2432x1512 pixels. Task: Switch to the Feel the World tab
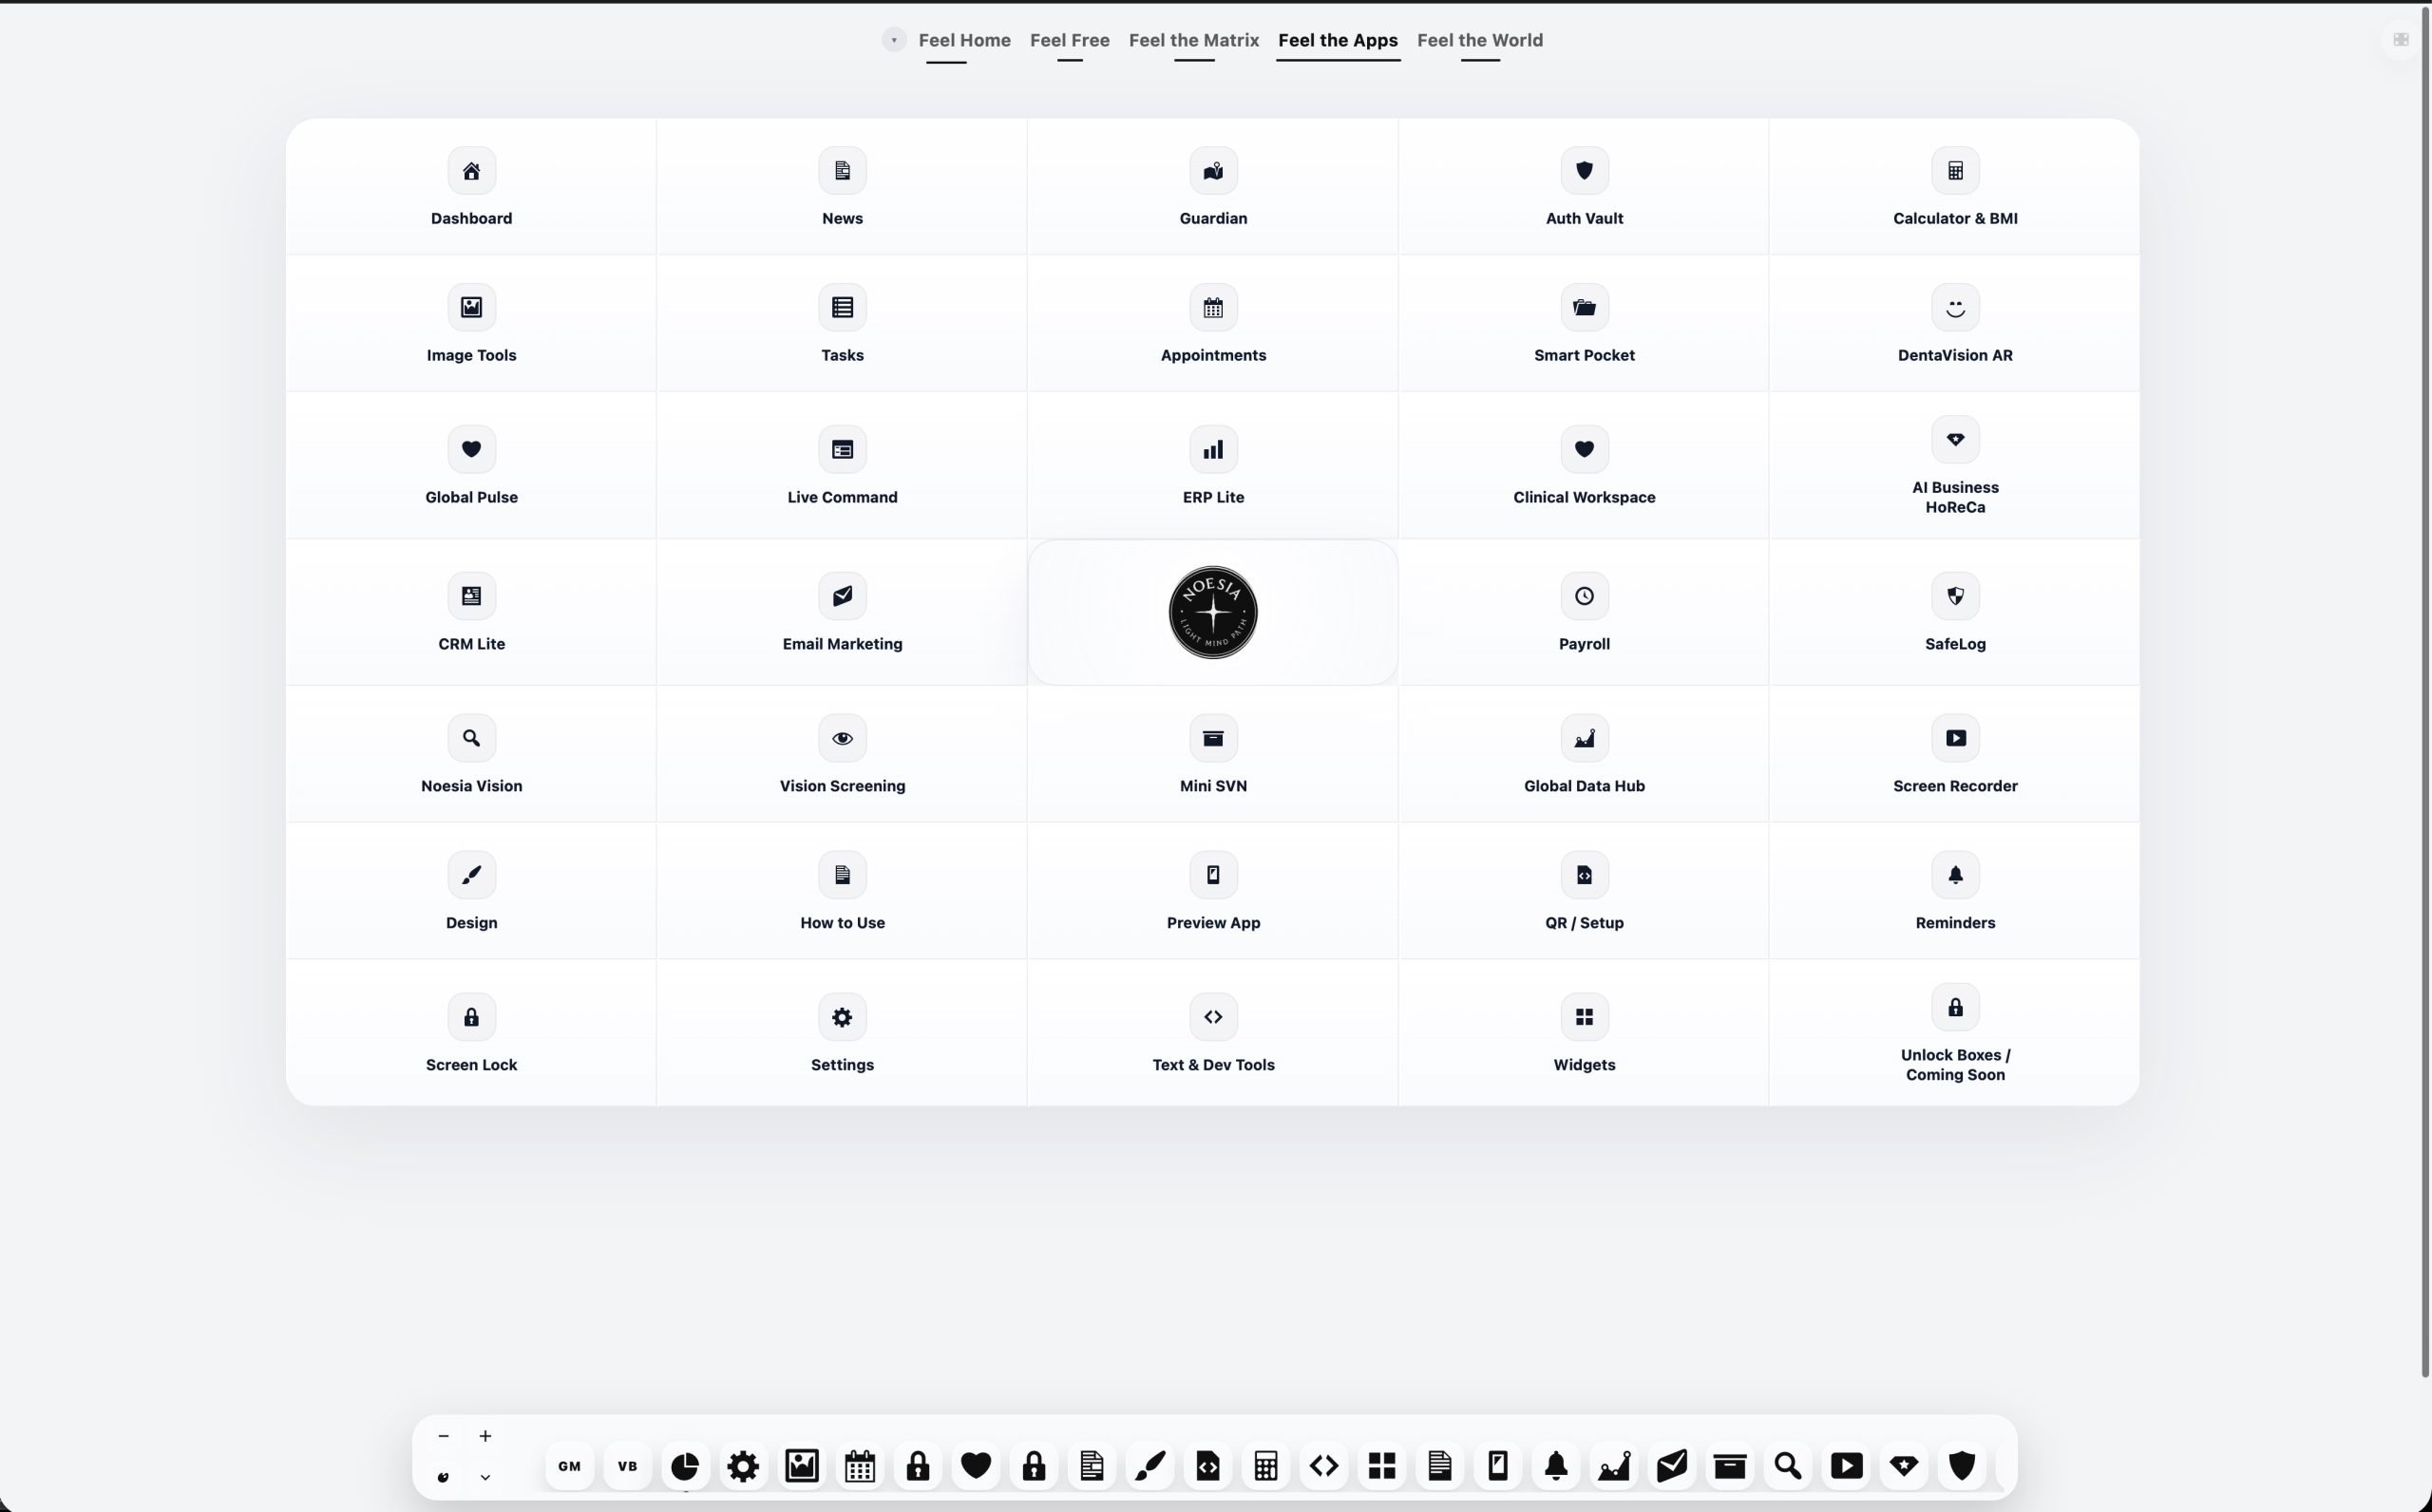1479,40
